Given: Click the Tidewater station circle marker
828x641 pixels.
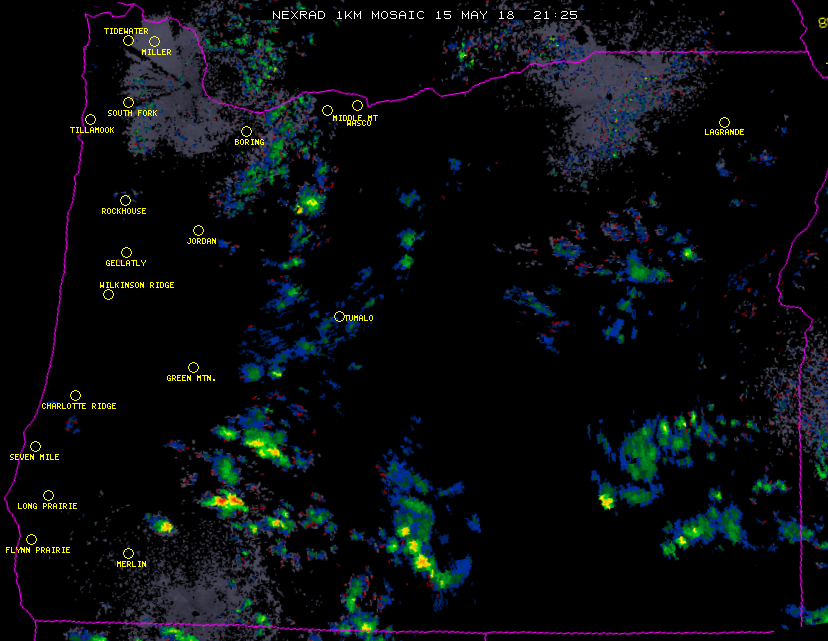Looking at the screenshot, I should point(128,40).
